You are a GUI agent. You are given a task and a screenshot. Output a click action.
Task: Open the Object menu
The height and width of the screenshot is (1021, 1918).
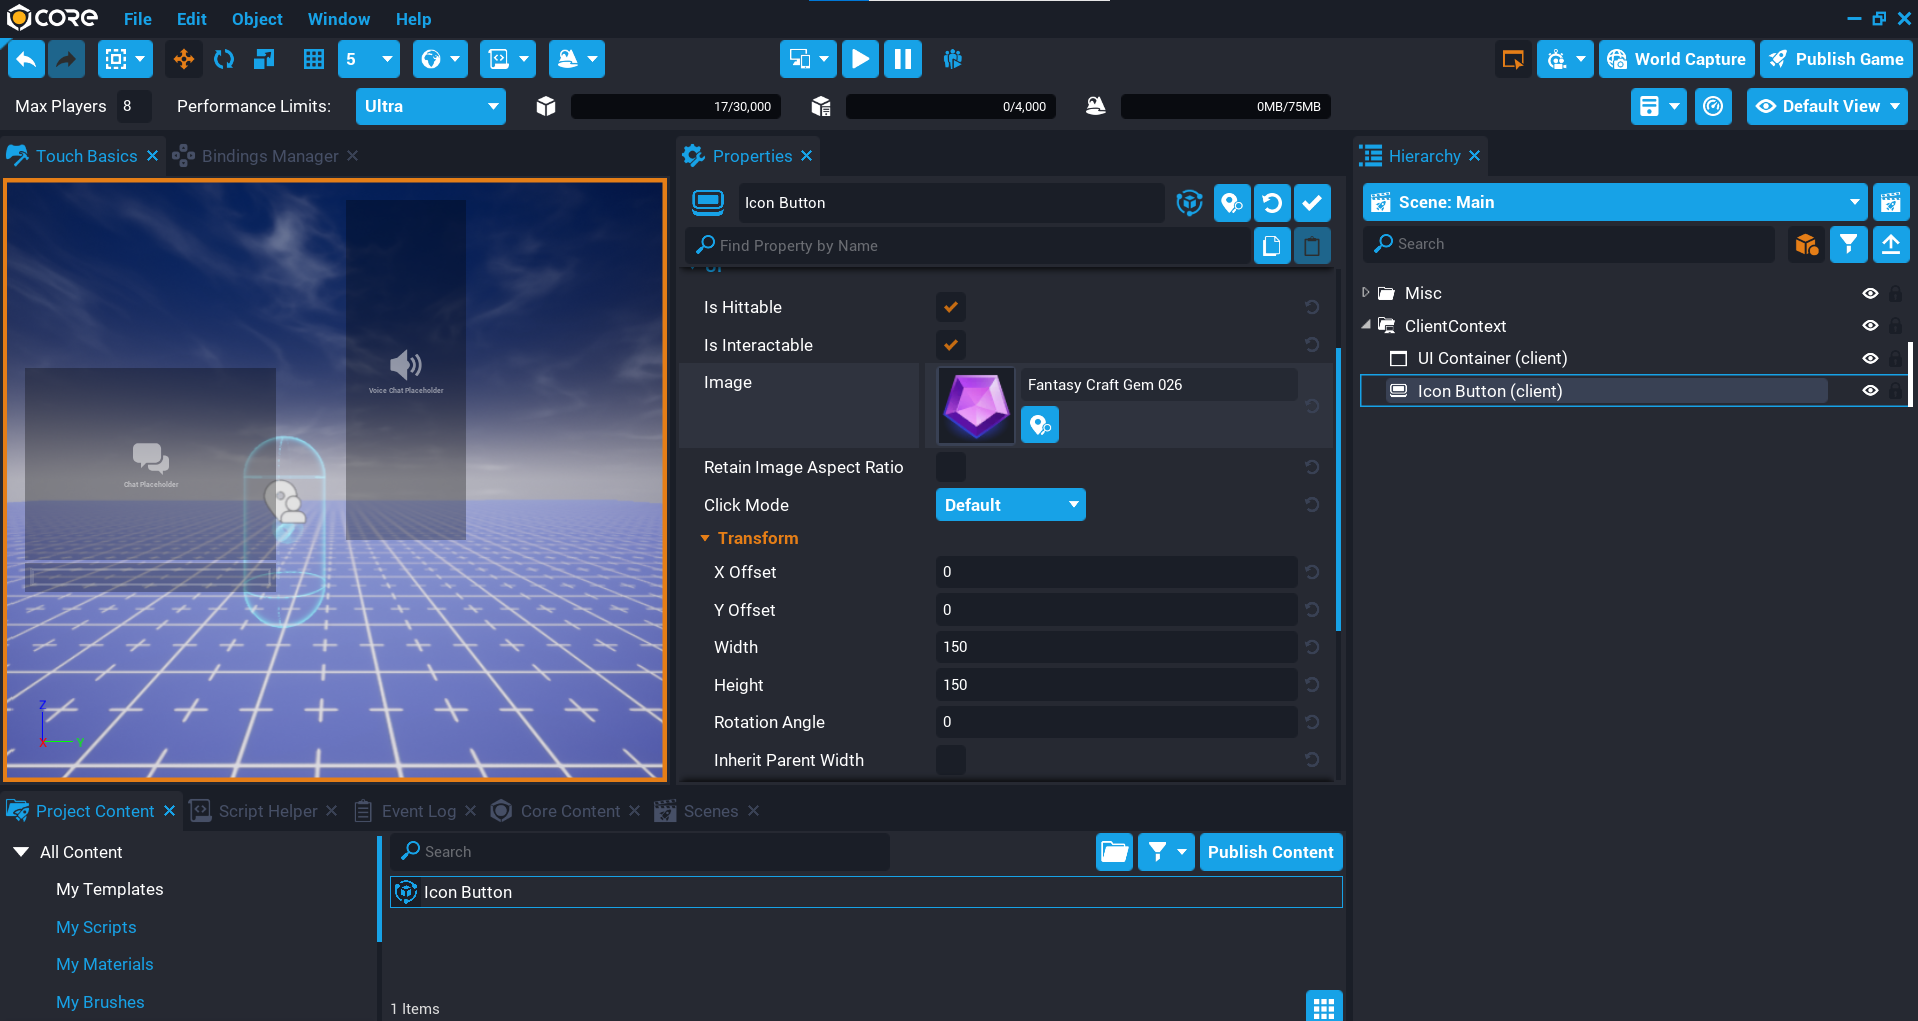[257, 19]
